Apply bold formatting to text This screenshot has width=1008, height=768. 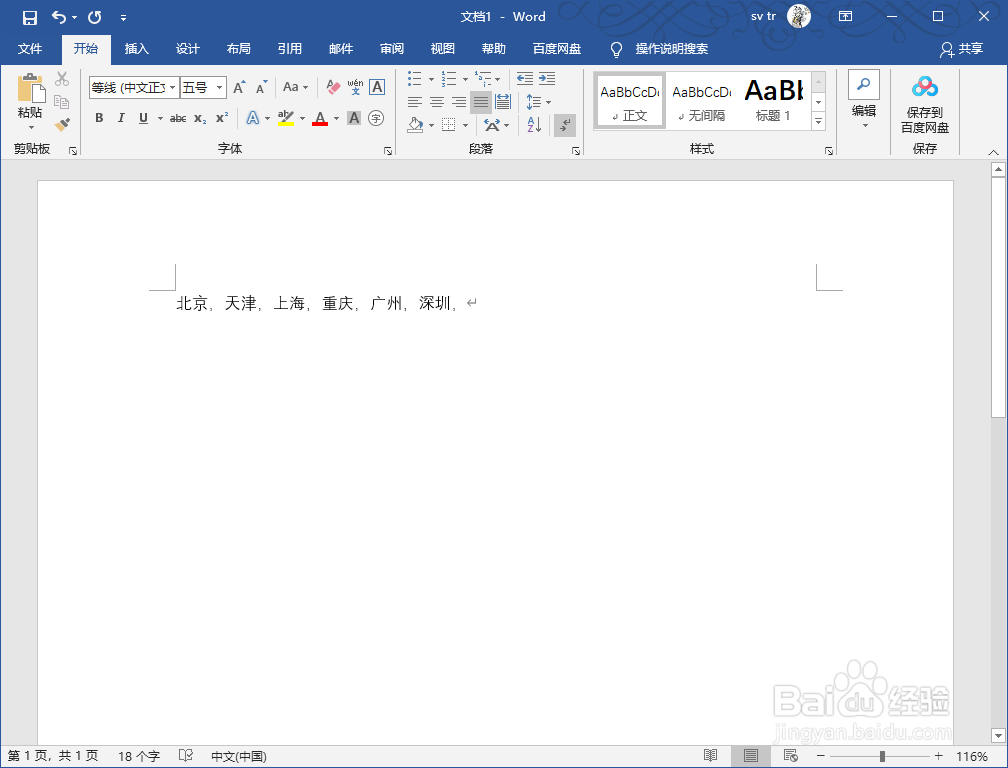[99, 118]
